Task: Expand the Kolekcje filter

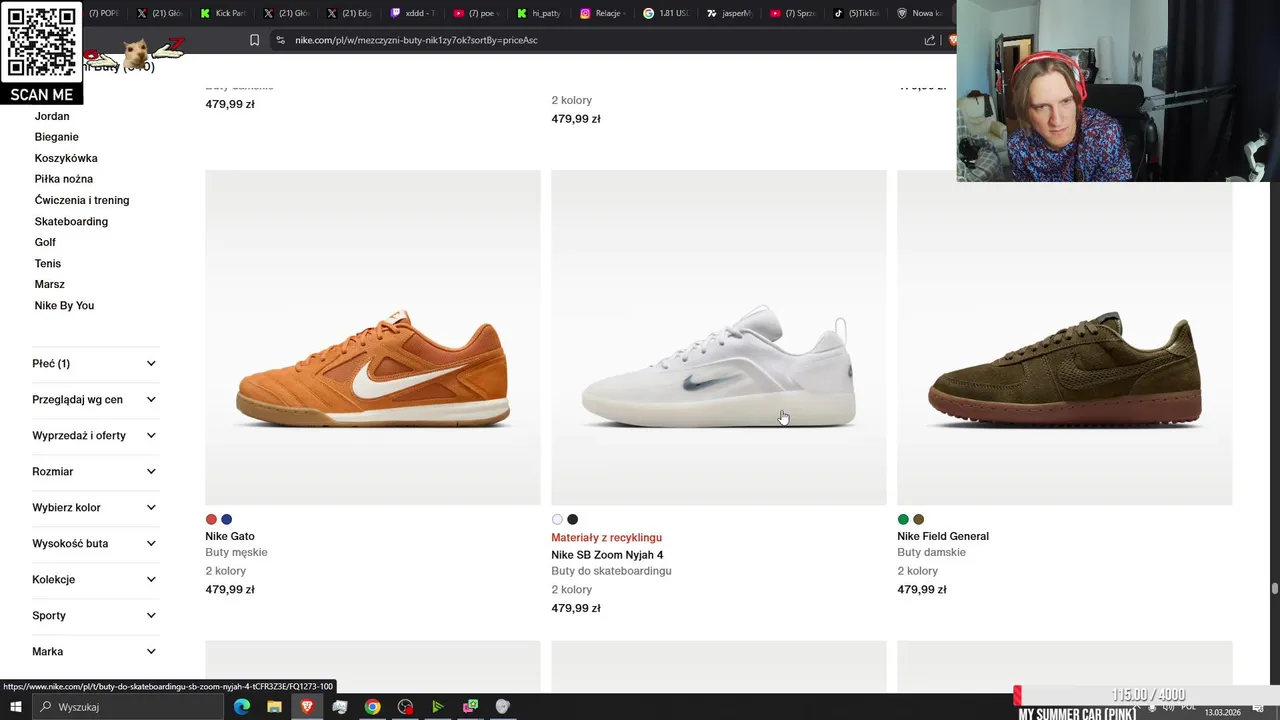Action: 95,580
